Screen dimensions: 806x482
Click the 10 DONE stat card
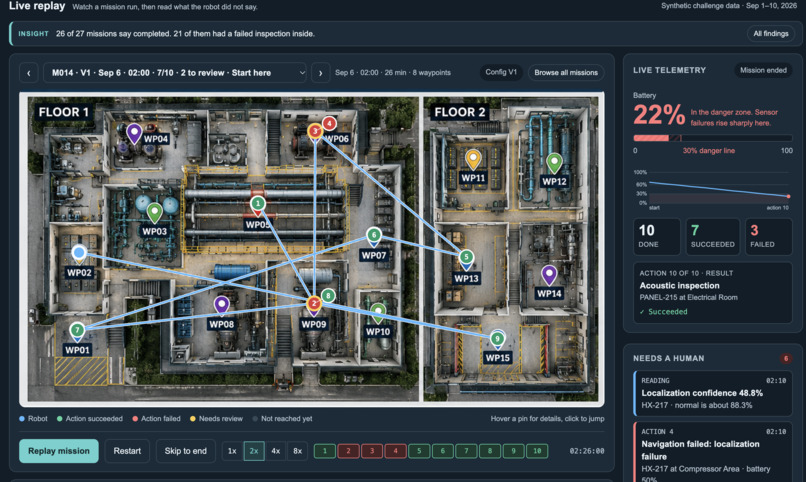coord(657,236)
